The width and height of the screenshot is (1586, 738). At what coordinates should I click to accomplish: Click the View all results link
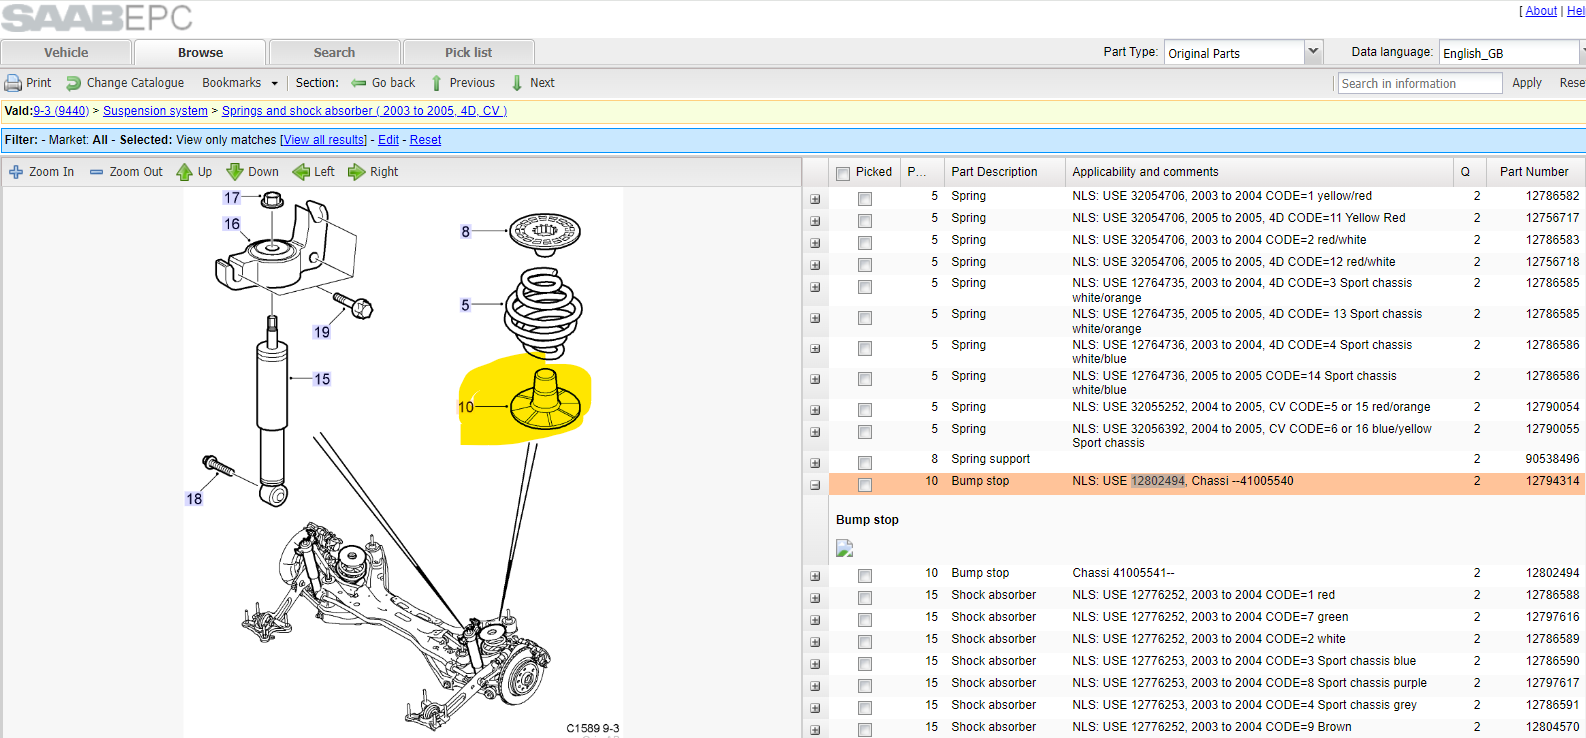click(324, 140)
